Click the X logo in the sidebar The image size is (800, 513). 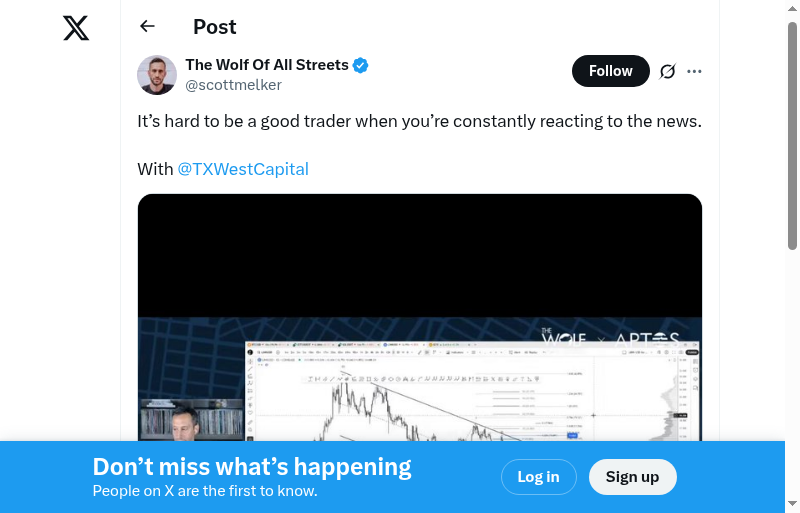76,28
